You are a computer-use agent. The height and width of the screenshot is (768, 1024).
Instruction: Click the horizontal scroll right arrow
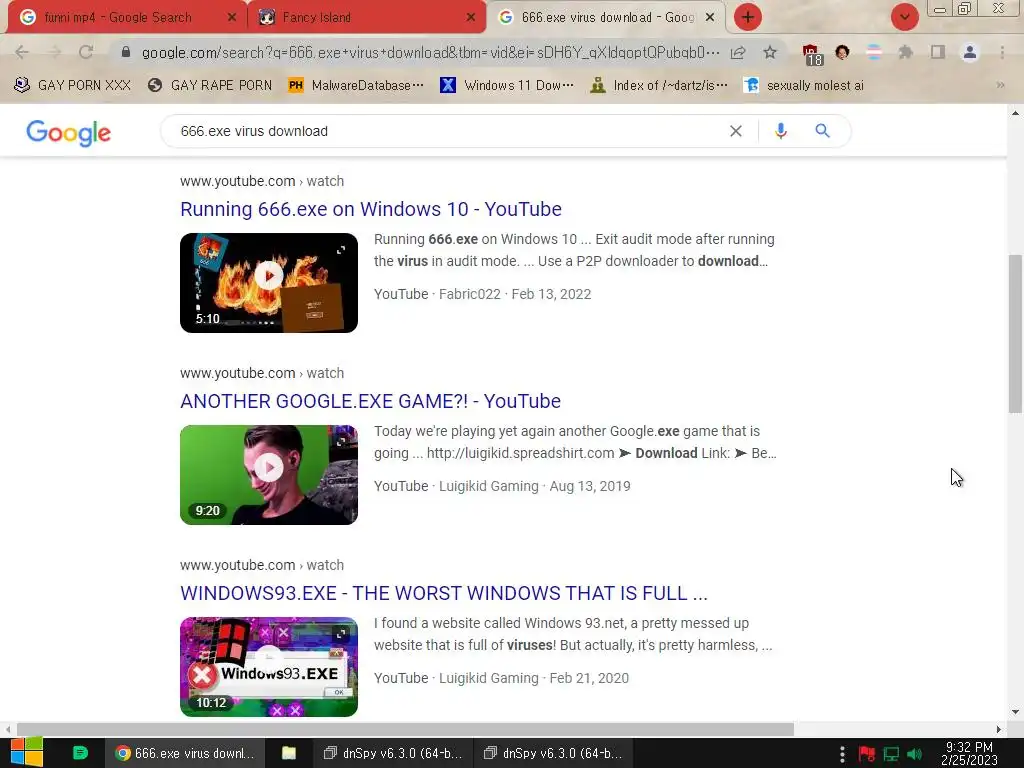click(999, 729)
